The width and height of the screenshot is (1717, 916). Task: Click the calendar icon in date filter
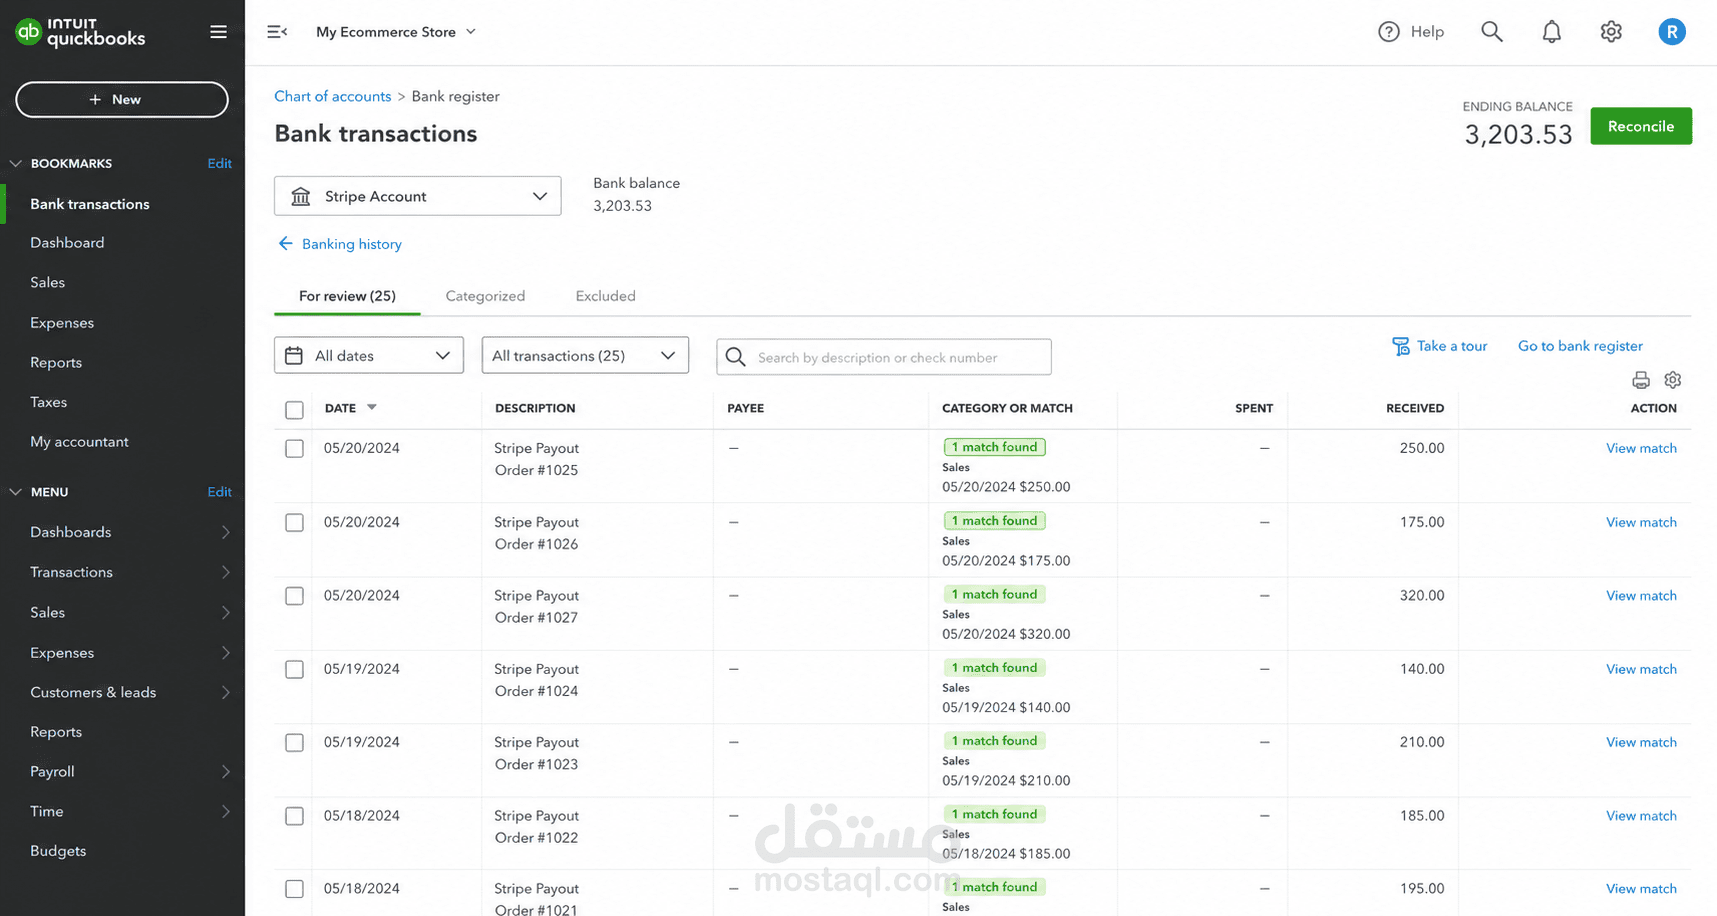294,356
